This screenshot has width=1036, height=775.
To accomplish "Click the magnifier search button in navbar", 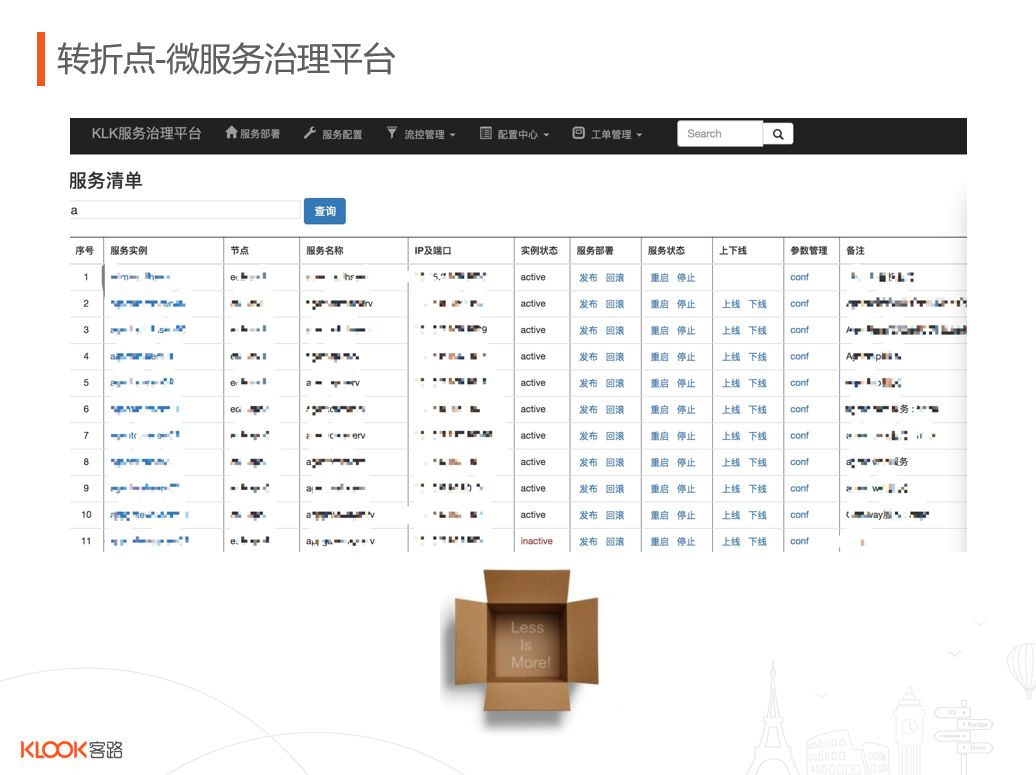I will click(778, 134).
